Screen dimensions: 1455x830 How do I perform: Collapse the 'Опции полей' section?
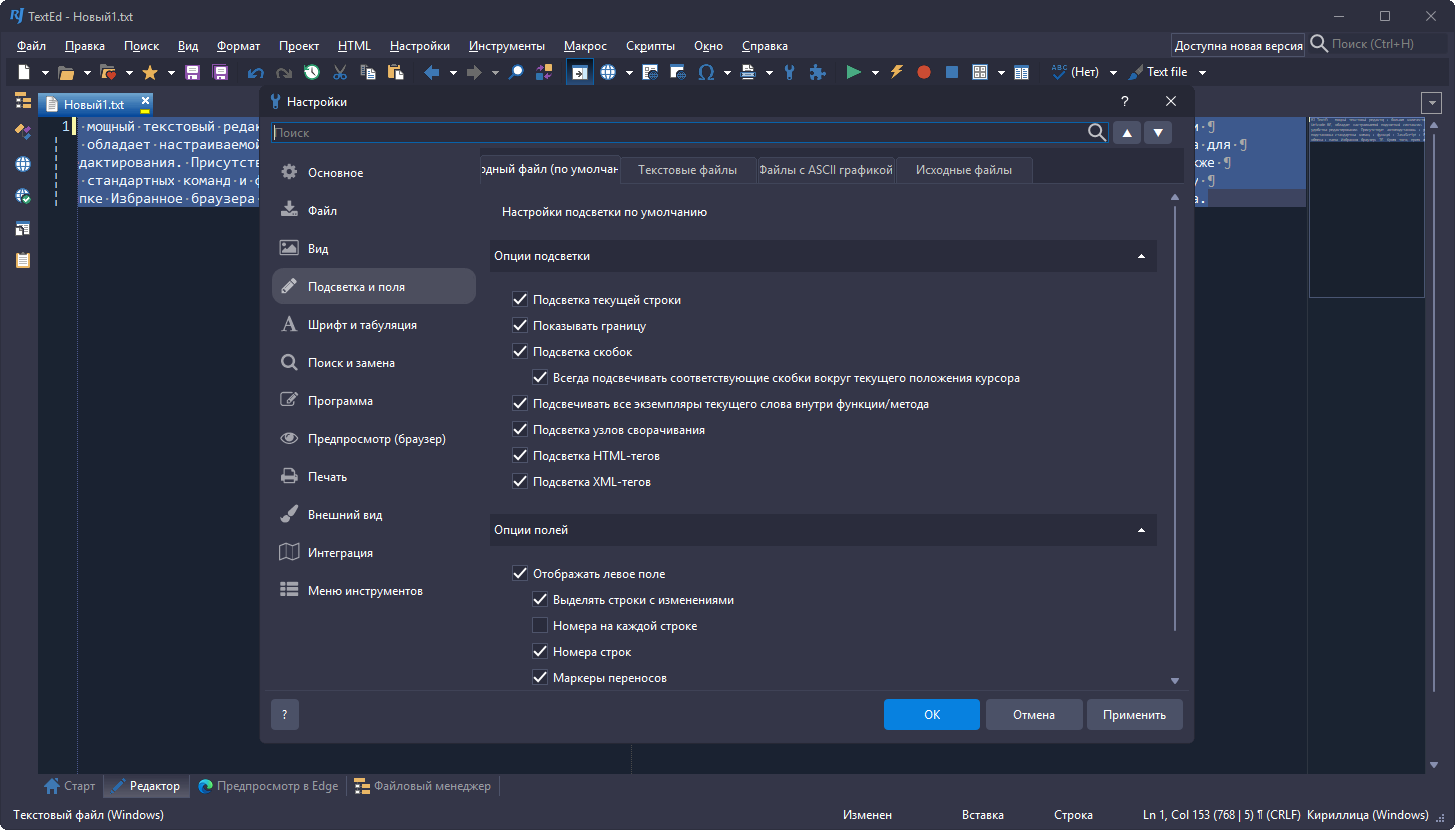[1141, 530]
